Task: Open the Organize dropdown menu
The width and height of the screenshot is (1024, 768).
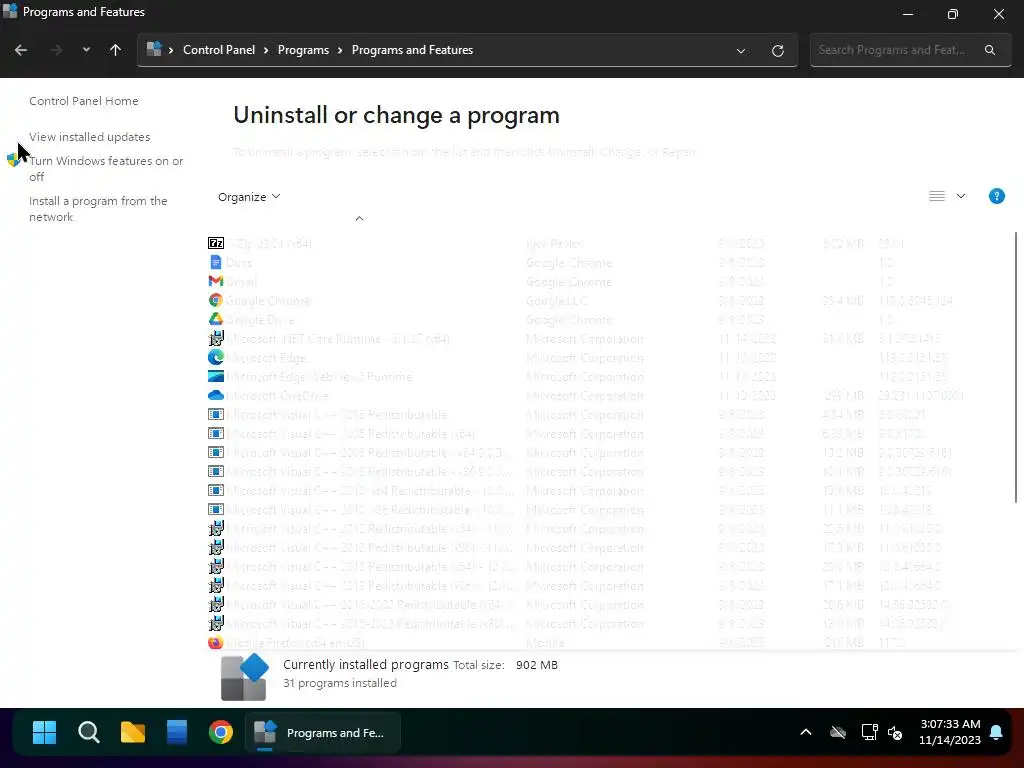Action: click(249, 197)
